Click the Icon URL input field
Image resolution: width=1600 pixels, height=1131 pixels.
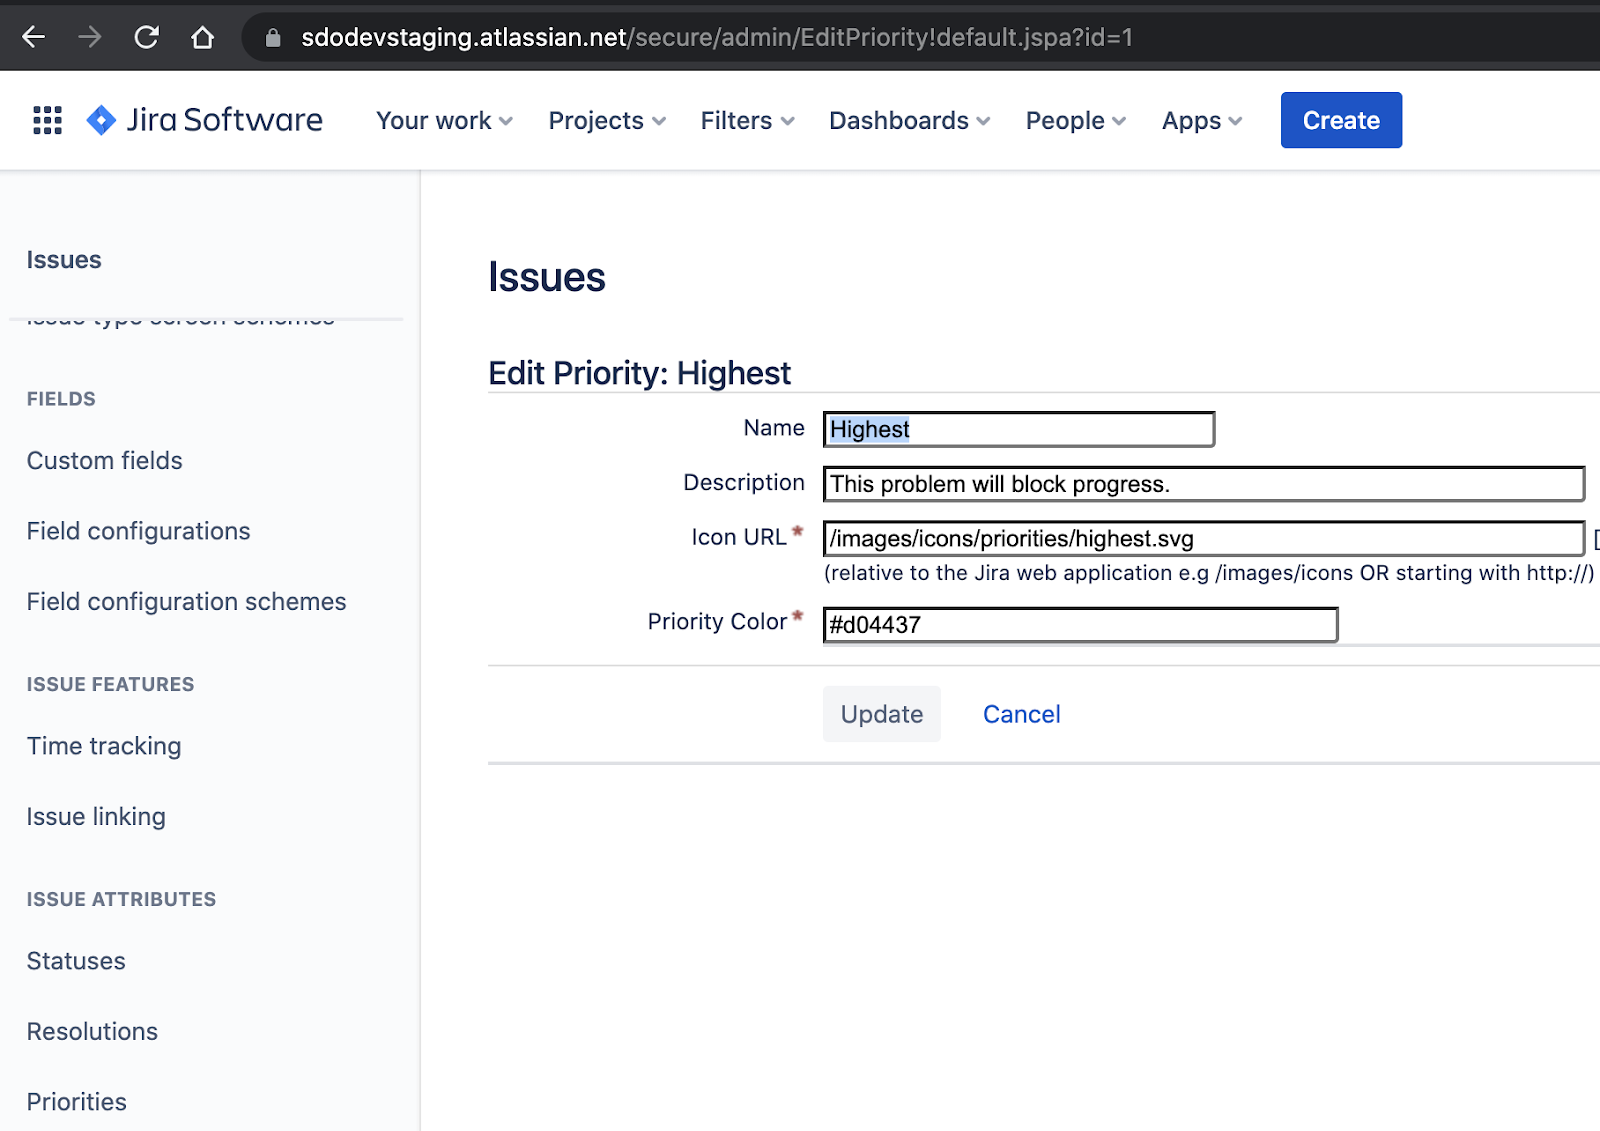click(x=1204, y=539)
